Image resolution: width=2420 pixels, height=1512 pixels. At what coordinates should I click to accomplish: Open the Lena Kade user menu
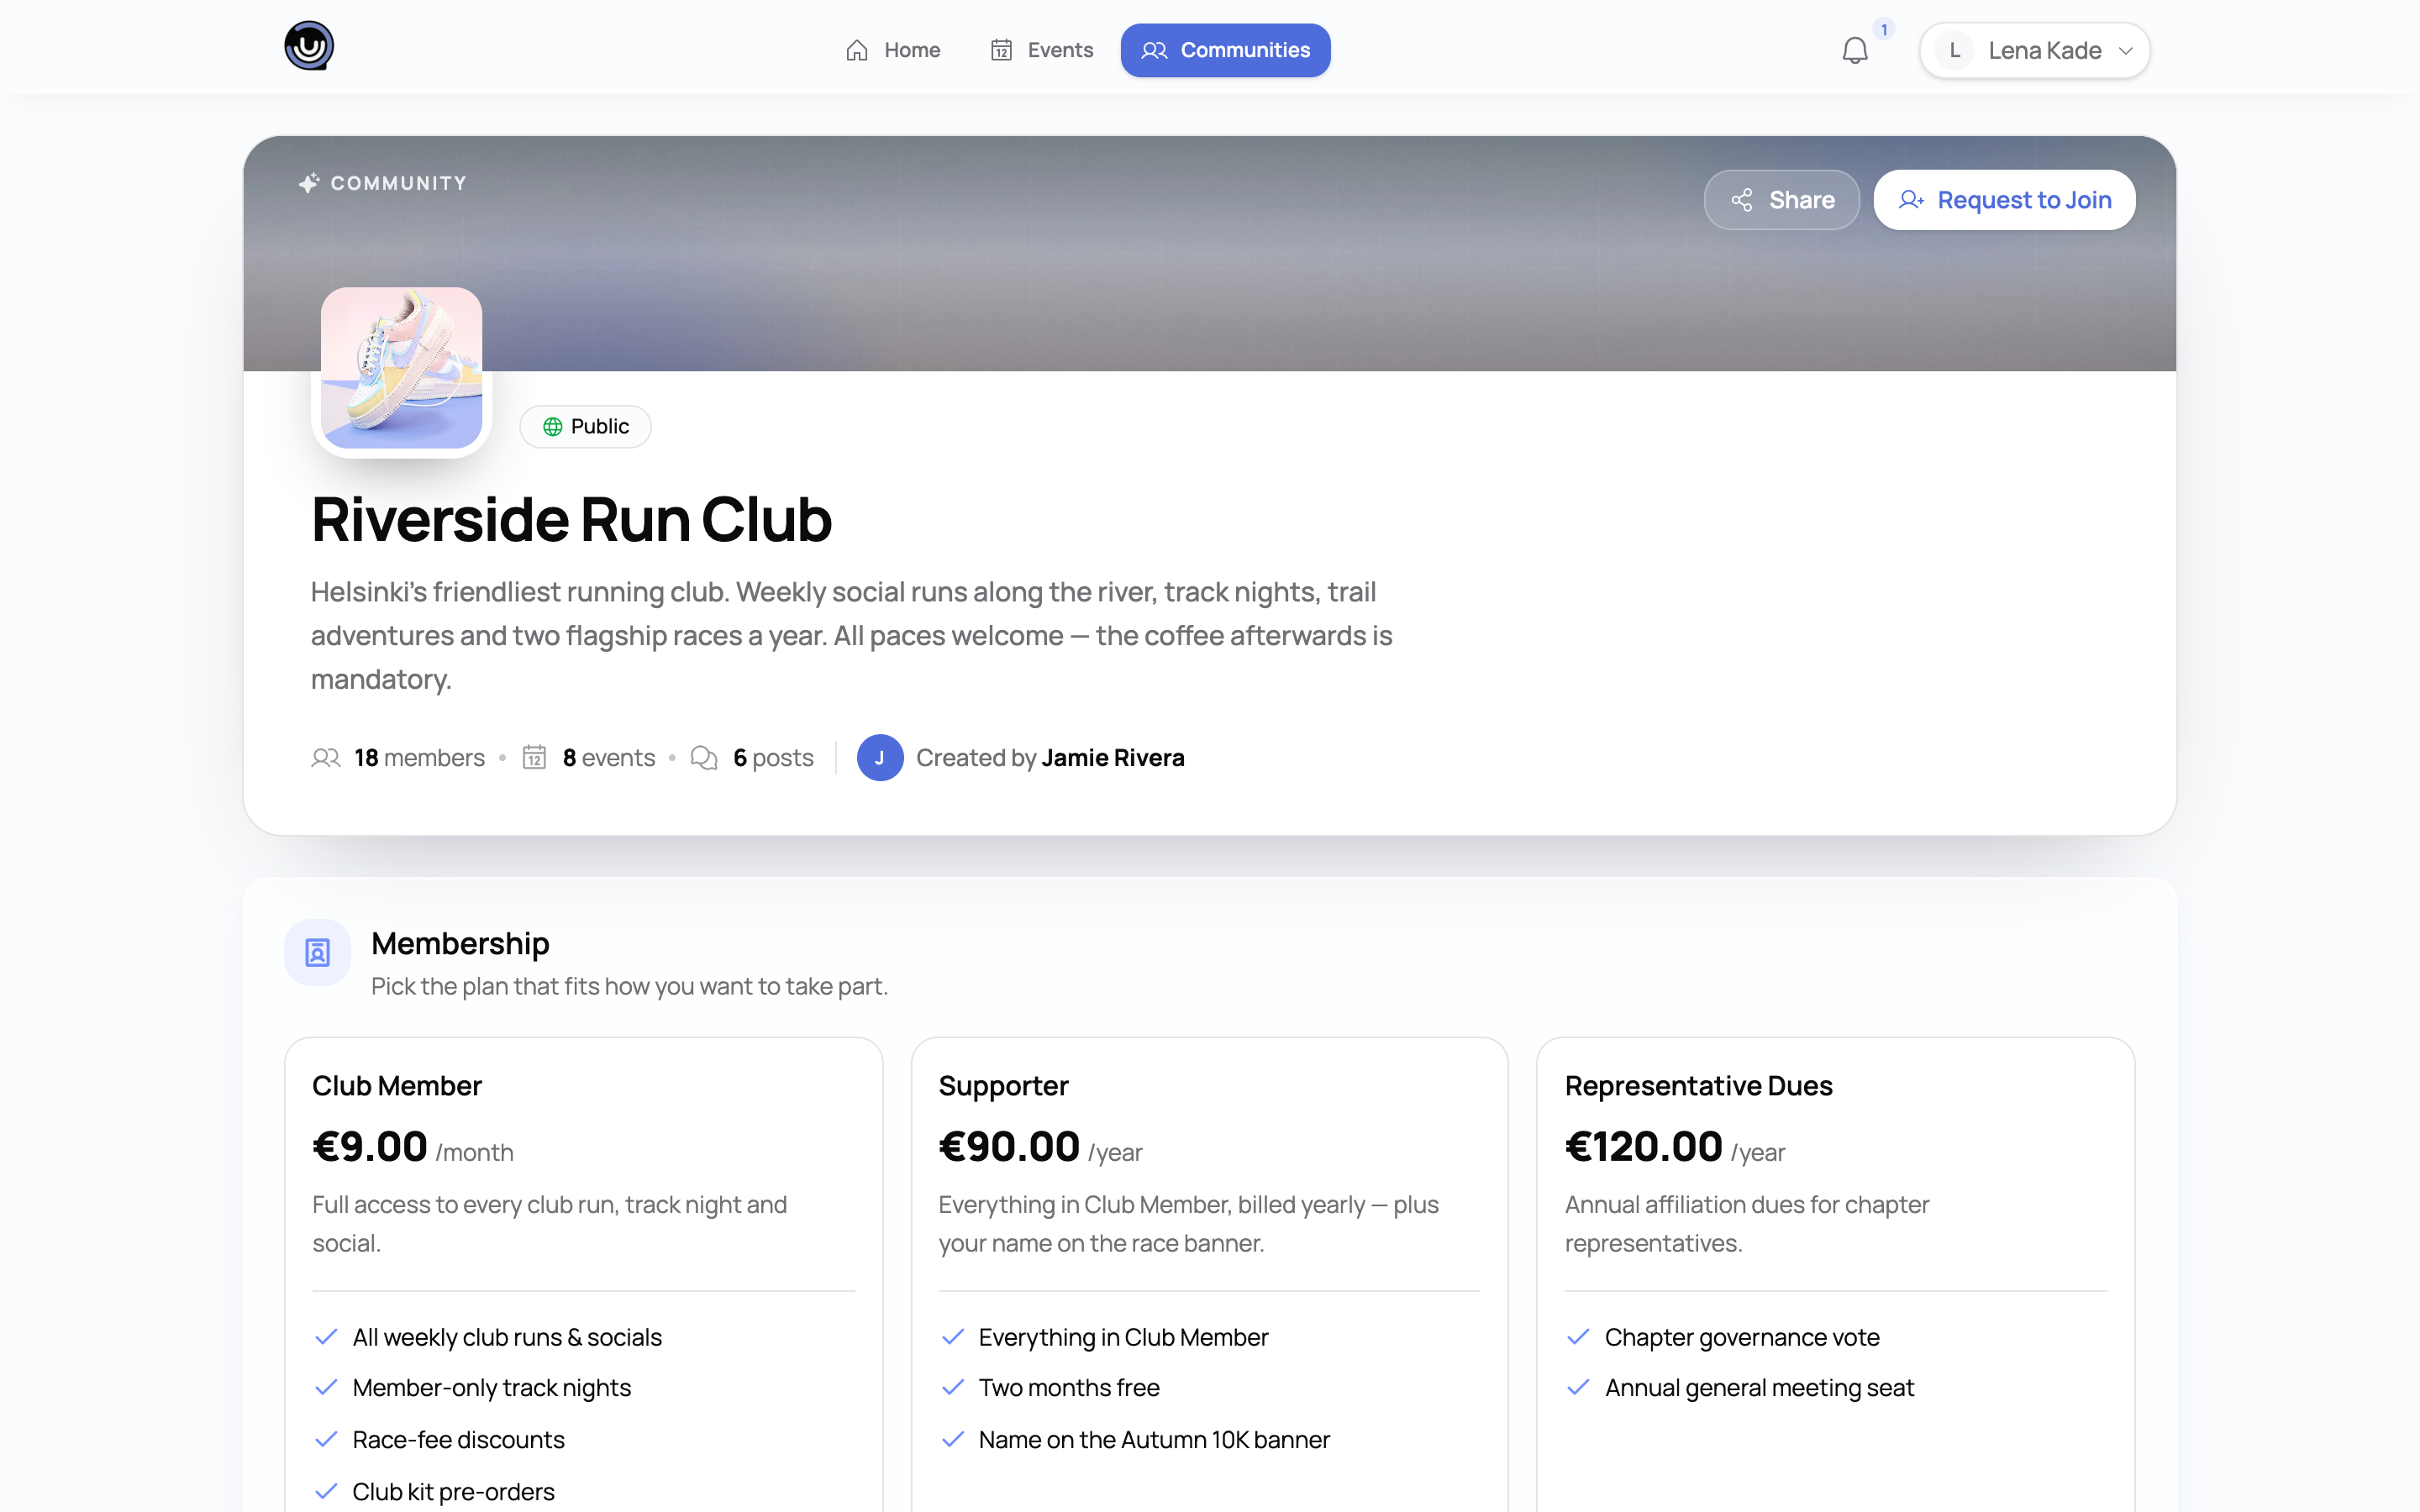[x=2034, y=50]
